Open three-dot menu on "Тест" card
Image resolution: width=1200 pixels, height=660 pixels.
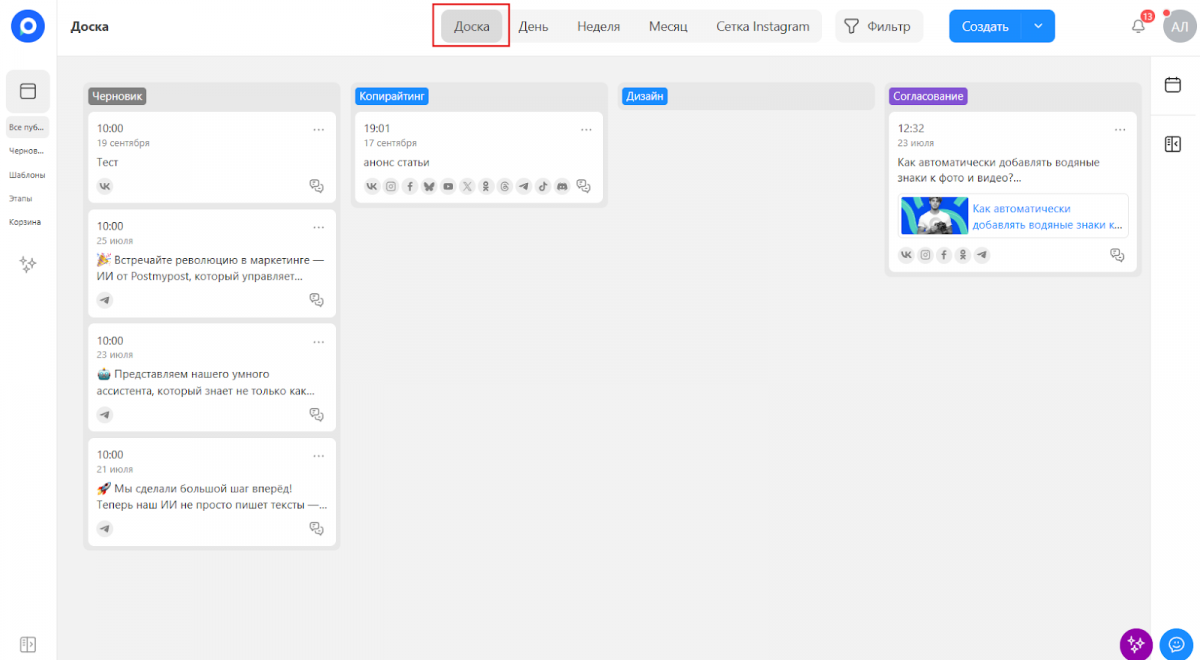(x=319, y=129)
